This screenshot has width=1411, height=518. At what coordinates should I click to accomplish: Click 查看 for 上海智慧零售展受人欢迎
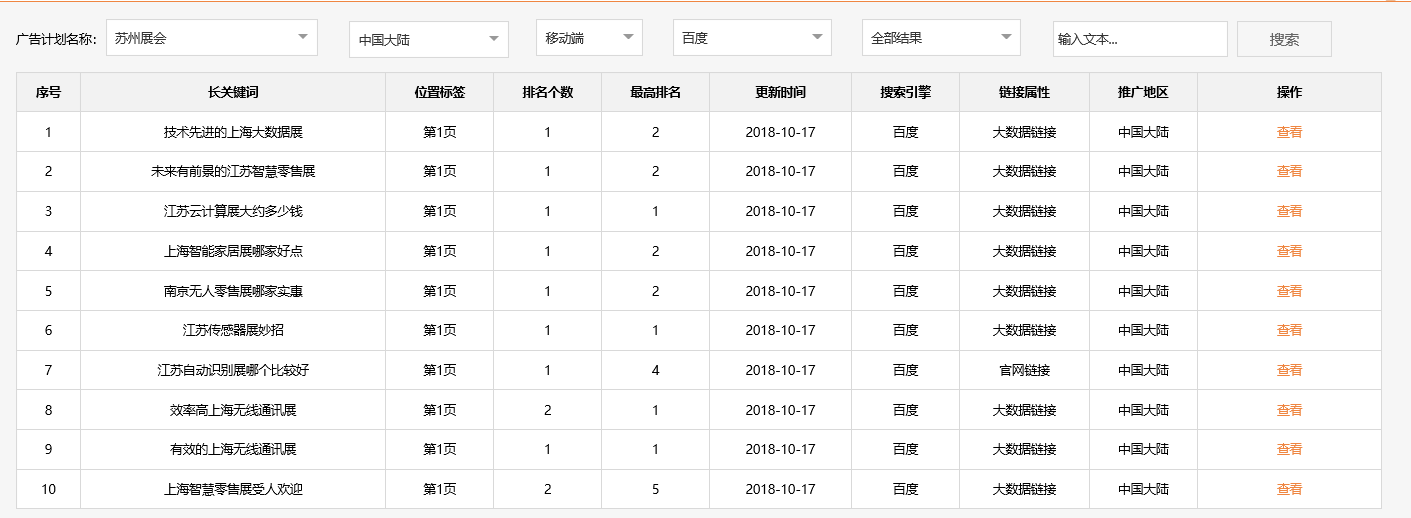tap(1290, 489)
